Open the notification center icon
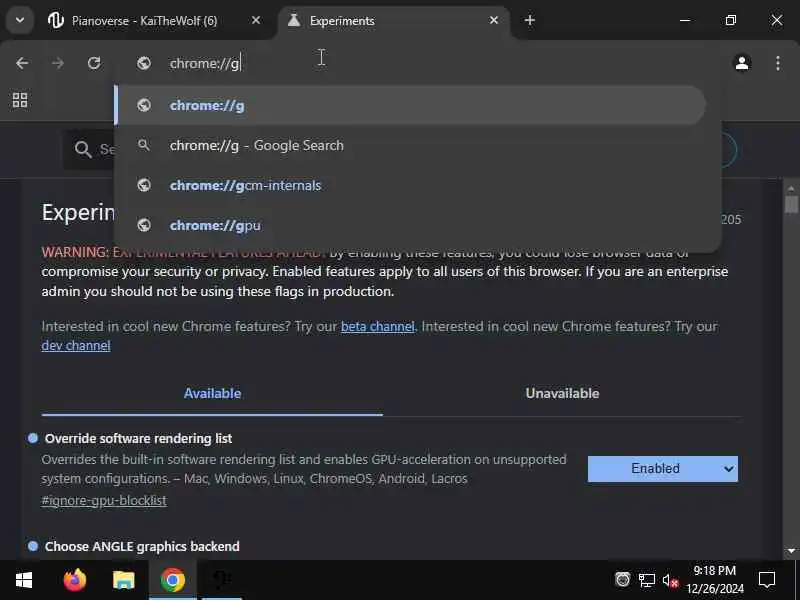Image resolution: width=800 pixels, height=600 pixels. click(767, 580)
